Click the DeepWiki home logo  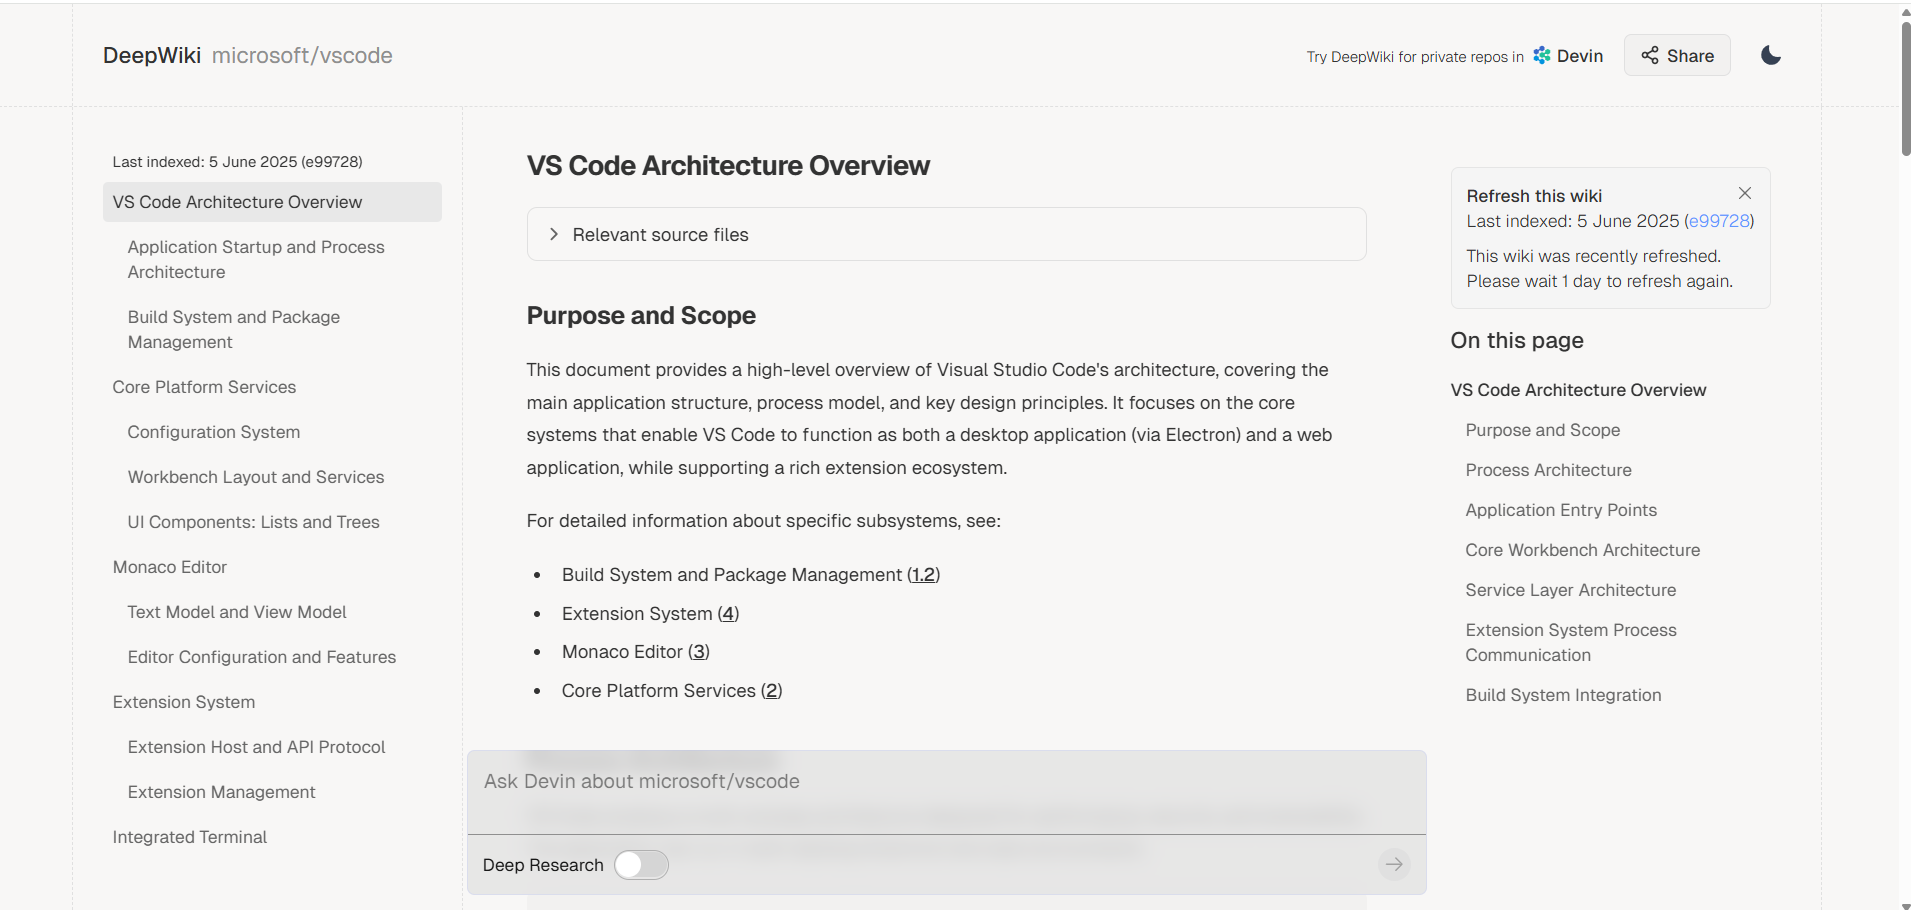pos(152,56)
